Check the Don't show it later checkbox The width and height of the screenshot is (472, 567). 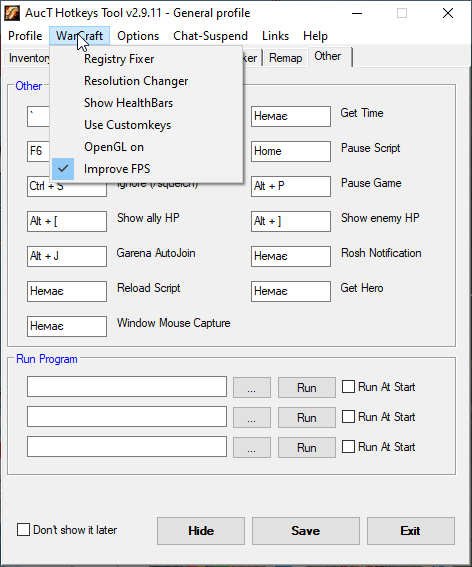point(24,530)
